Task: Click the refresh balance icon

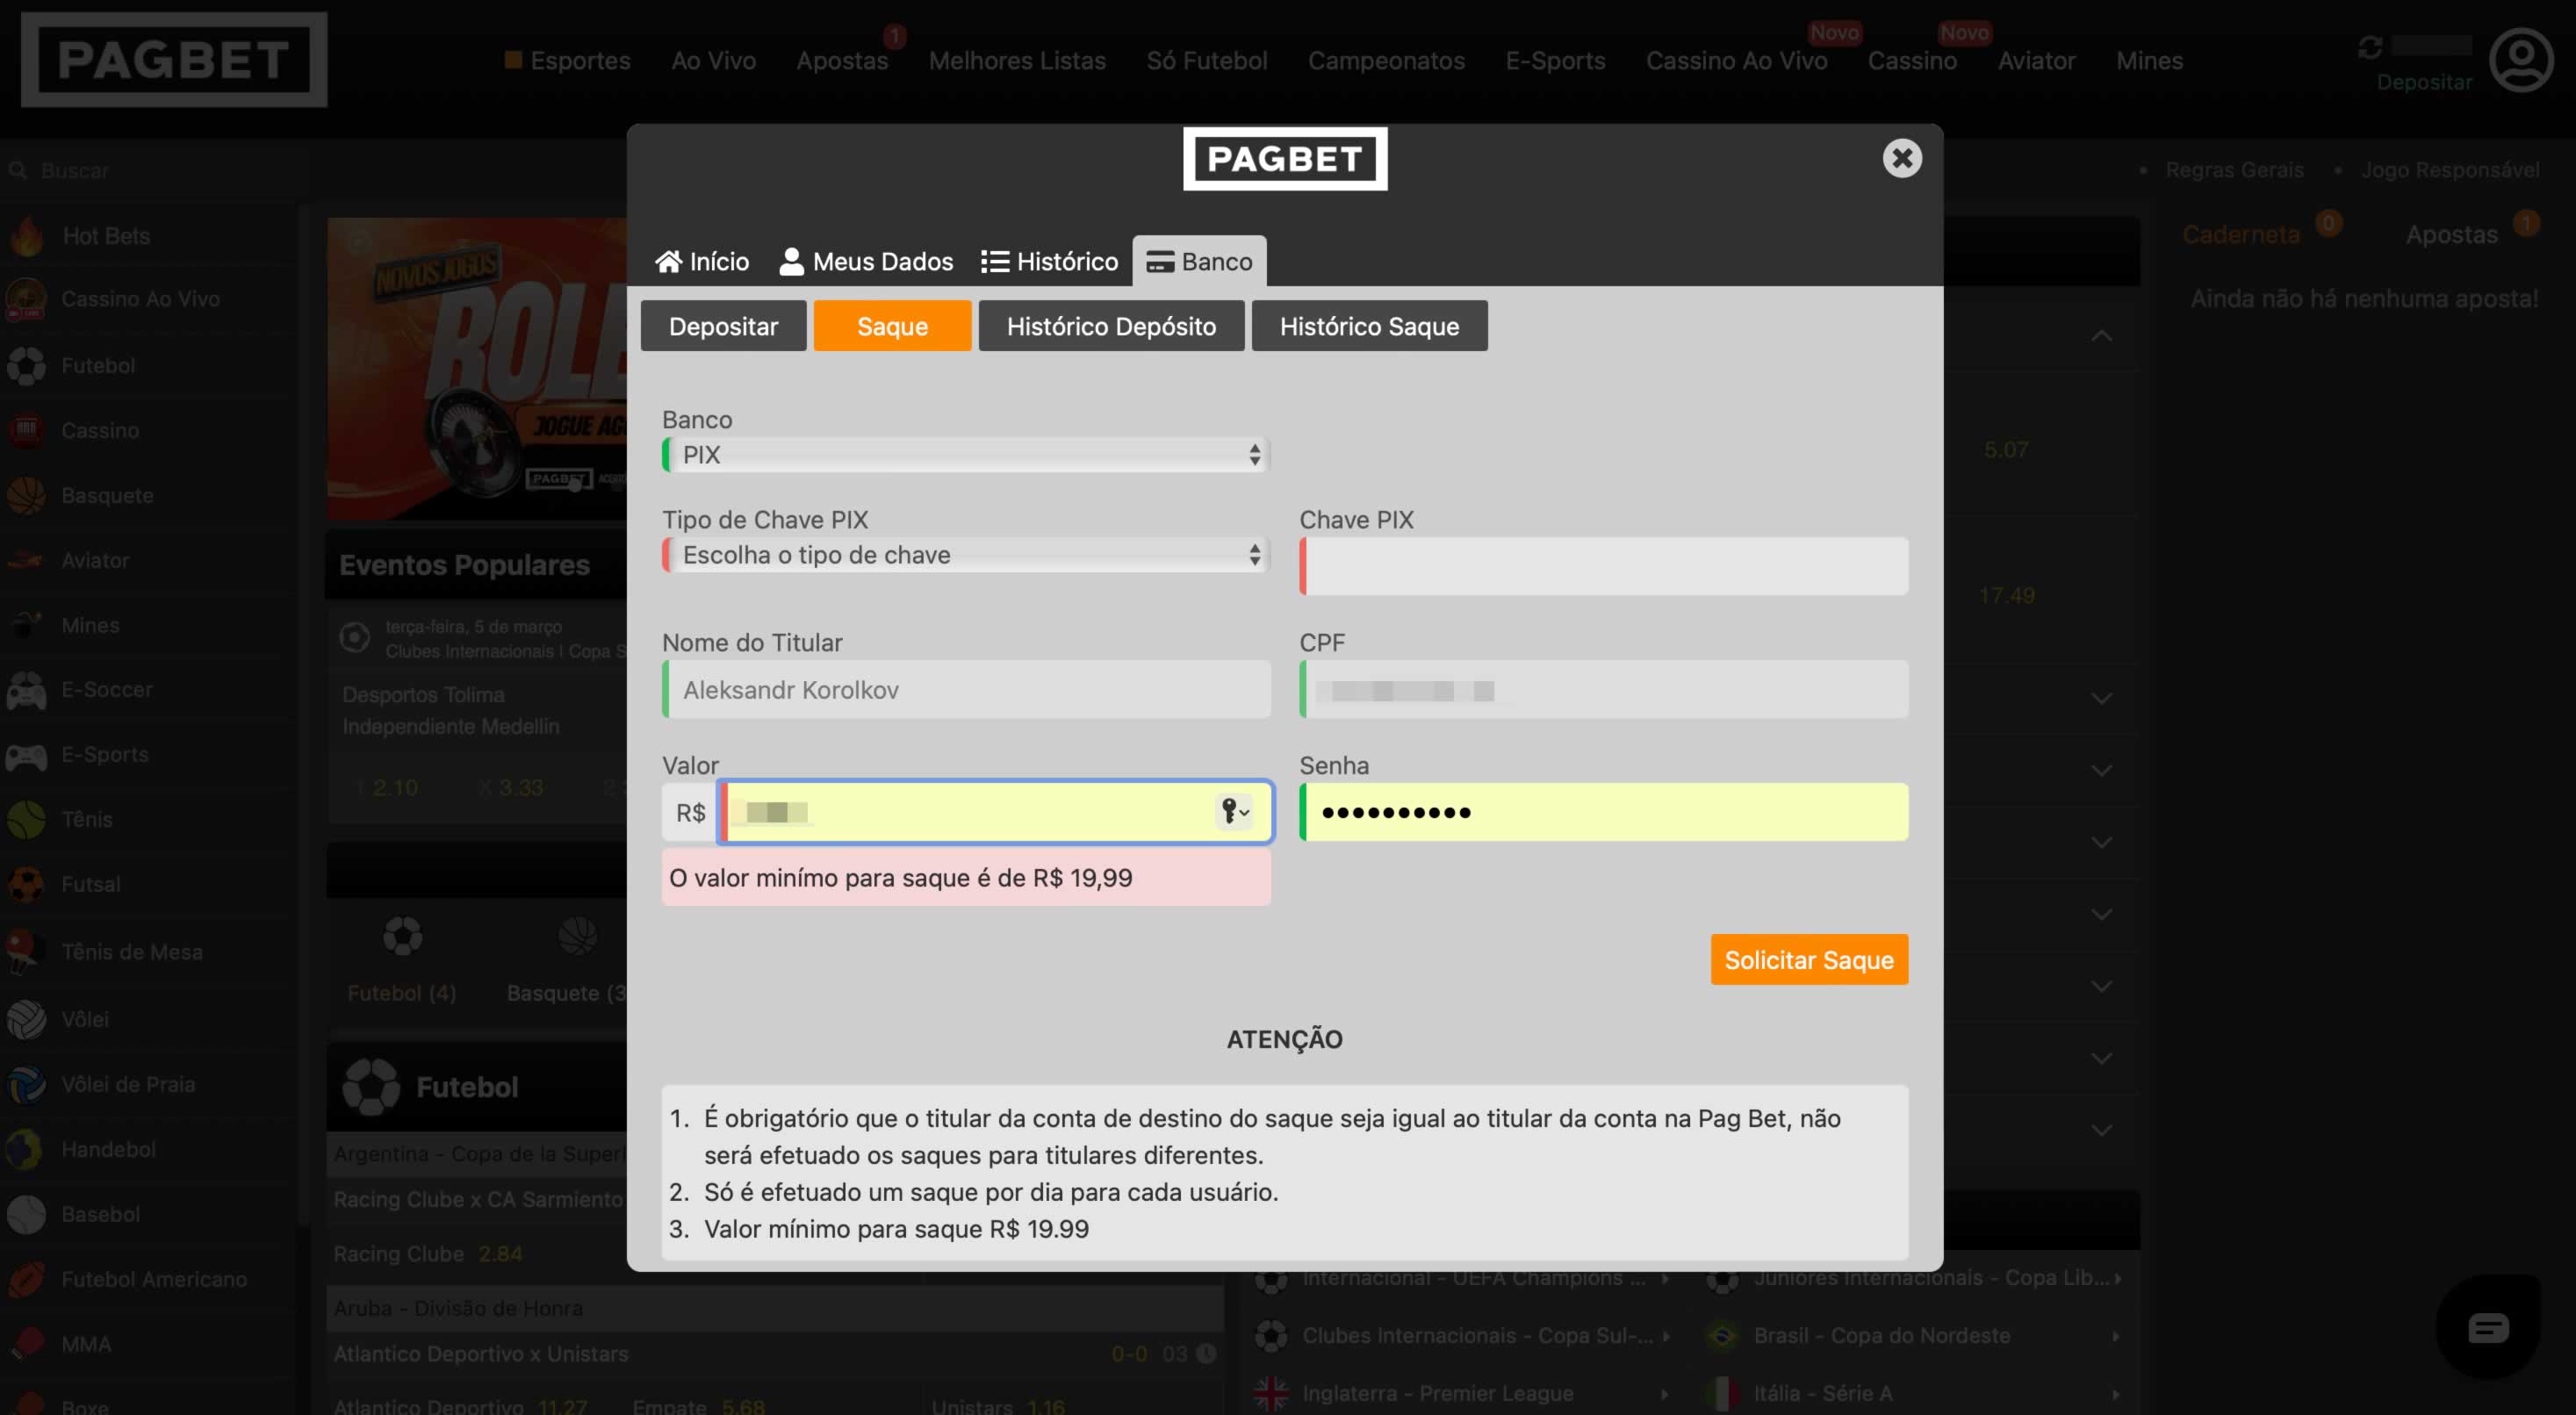Action: (x=2369, y=47)
